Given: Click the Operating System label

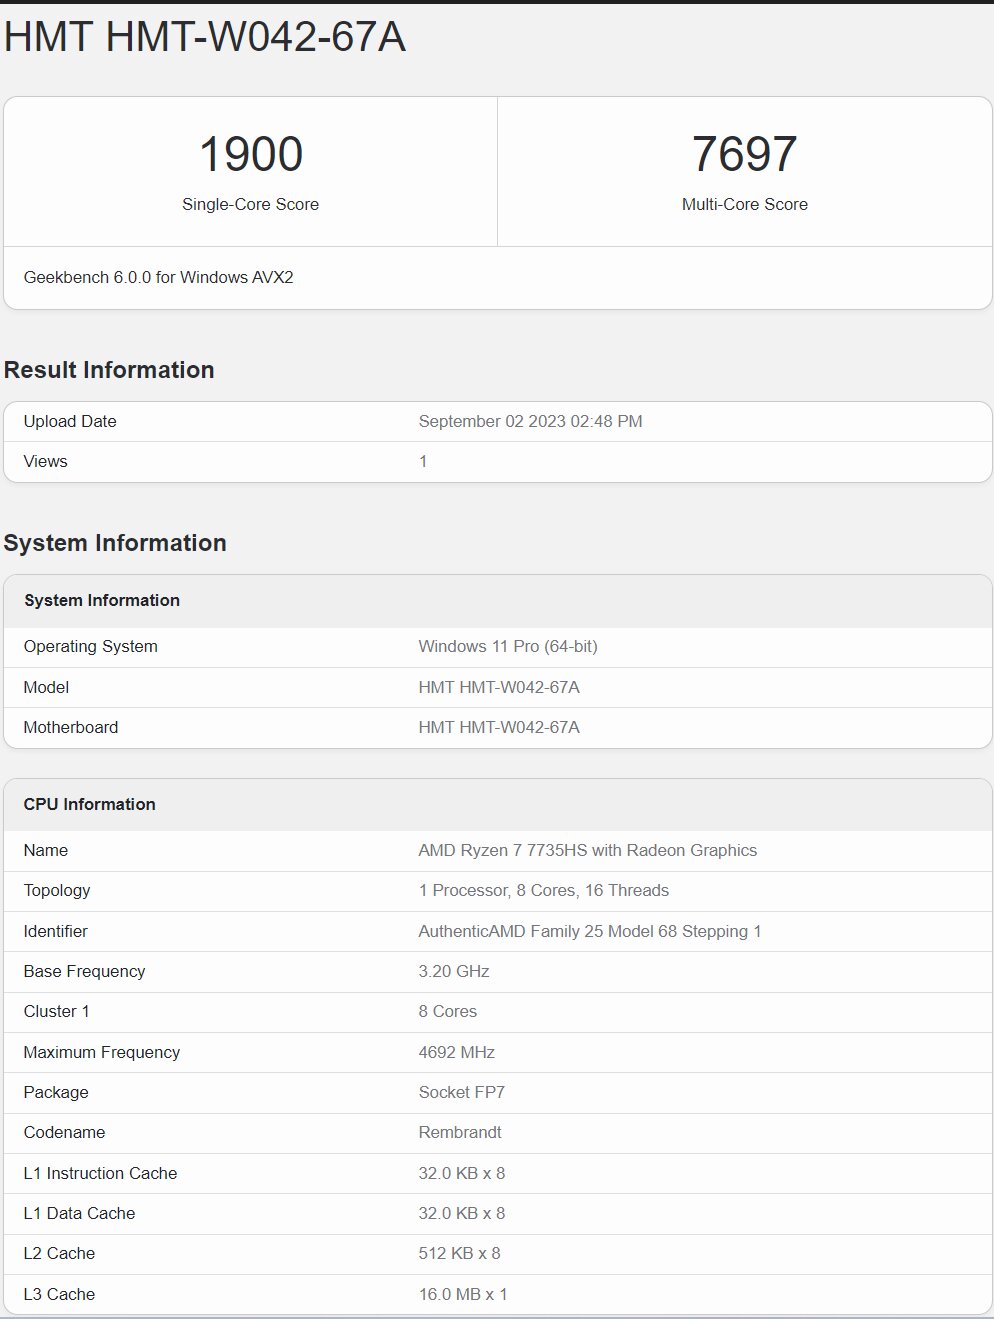Looking at the screenshot, I should (91, 646).
